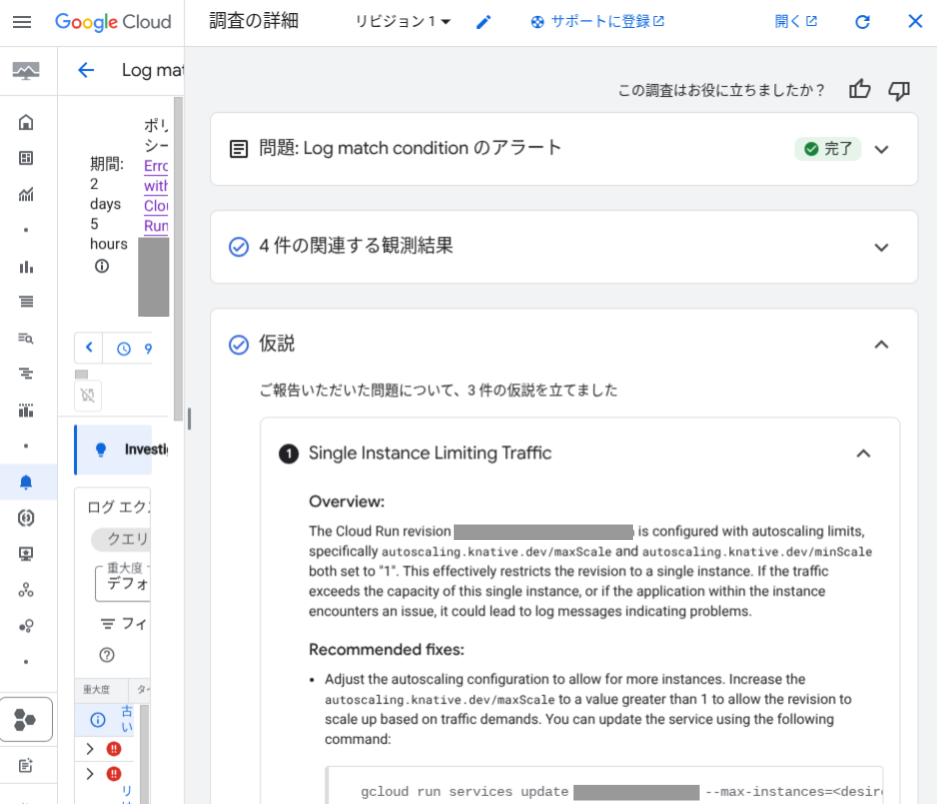The image size is (937, 804).
Task: Give thumbs down feedback on investigation
Action: pos(899,91)
